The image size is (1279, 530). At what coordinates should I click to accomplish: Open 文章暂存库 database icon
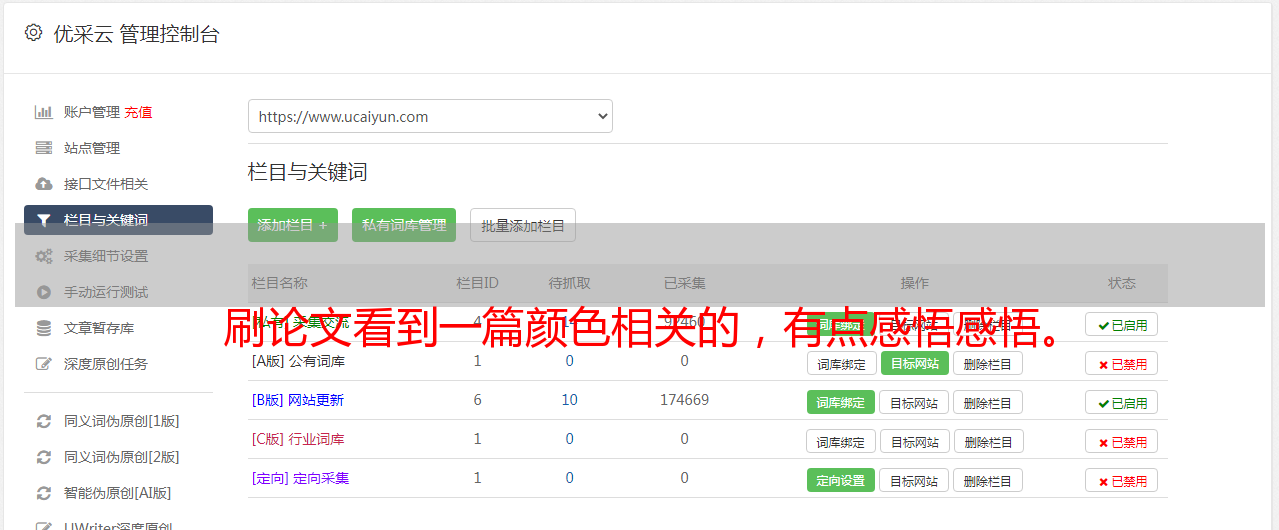click(x=44, y=328)
